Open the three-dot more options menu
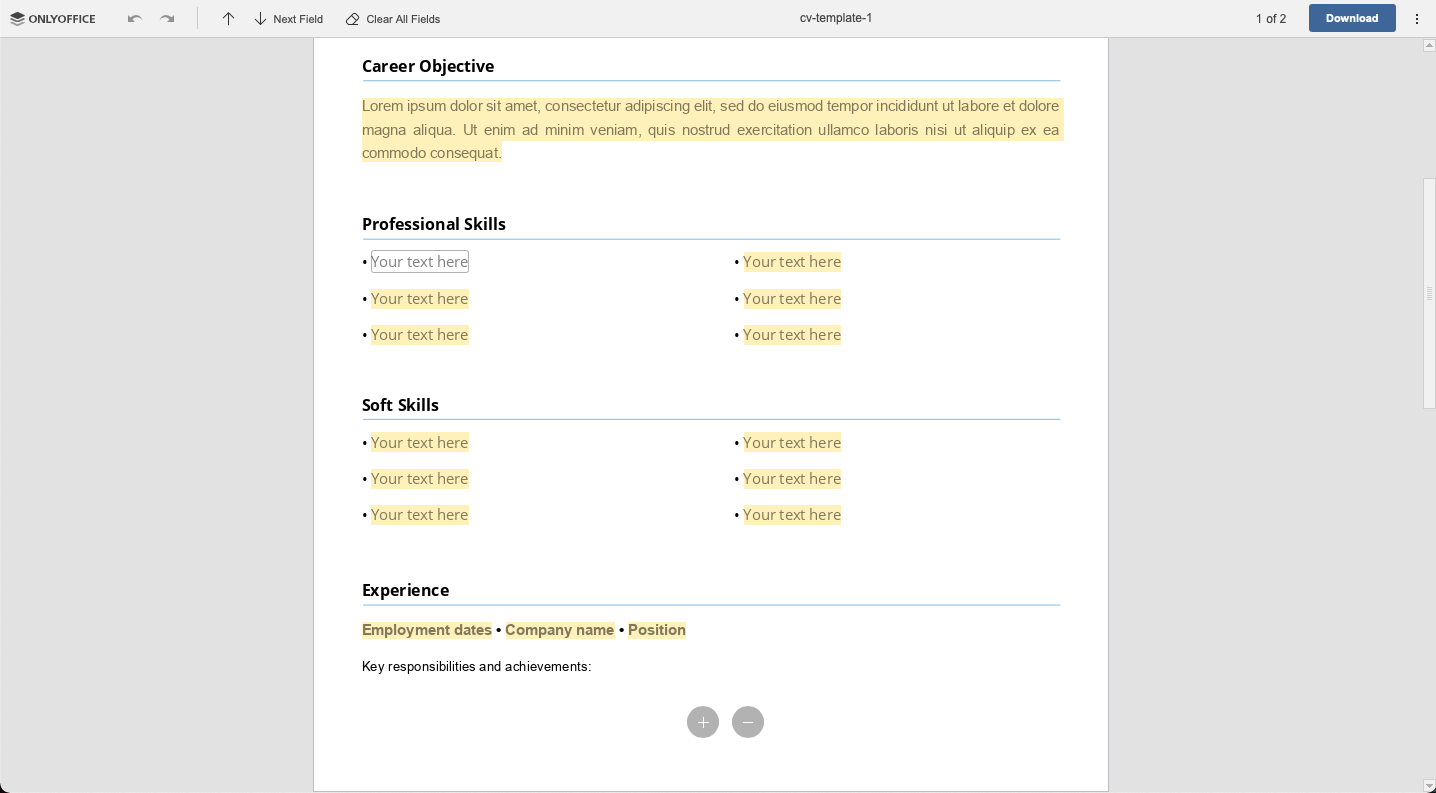This screenshot has height=793, width=1436. 1417,19
